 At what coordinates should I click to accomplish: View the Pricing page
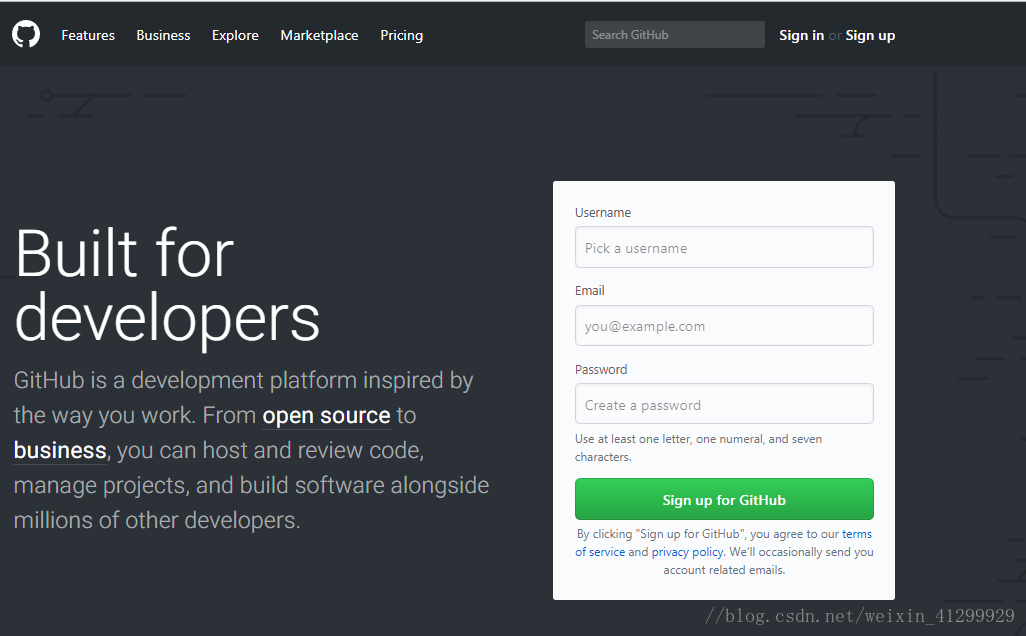click(x=402, y=35)
